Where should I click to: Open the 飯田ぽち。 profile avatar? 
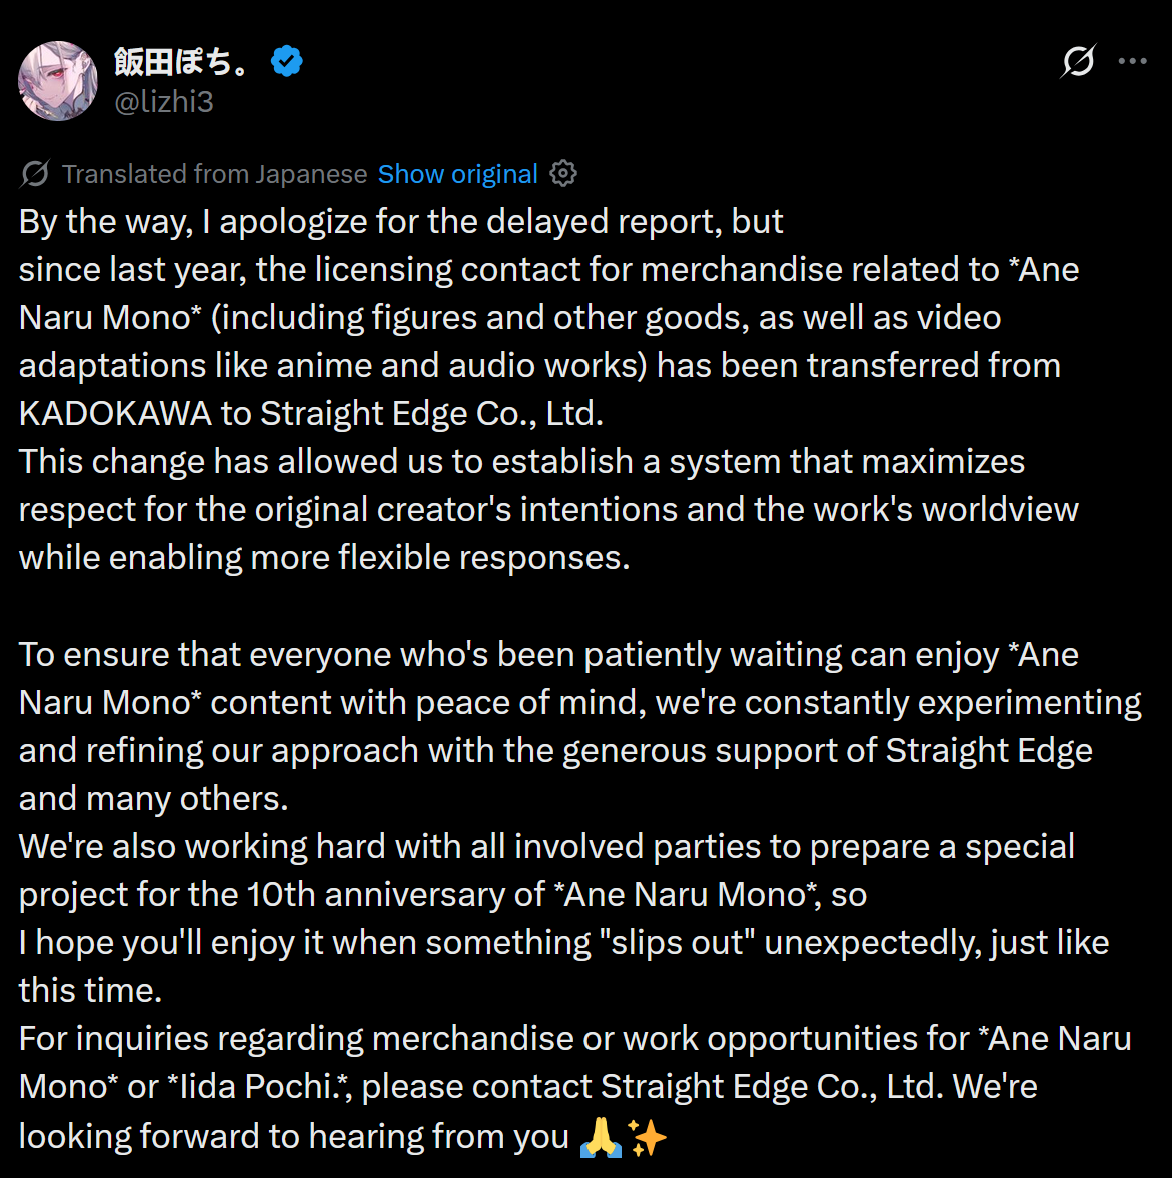coord(58,81)
